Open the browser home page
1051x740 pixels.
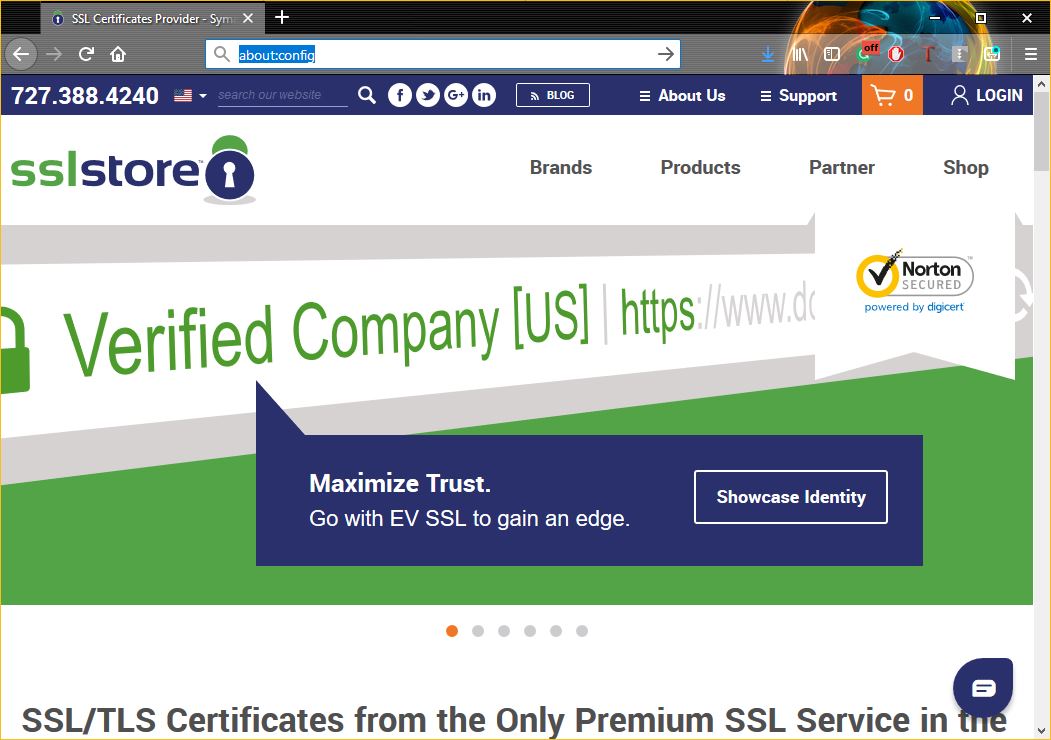[118, 54]
